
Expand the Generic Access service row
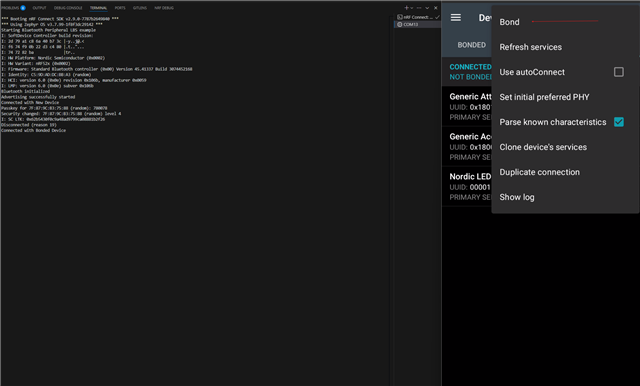pyautogui.click(x=467, y=146)
